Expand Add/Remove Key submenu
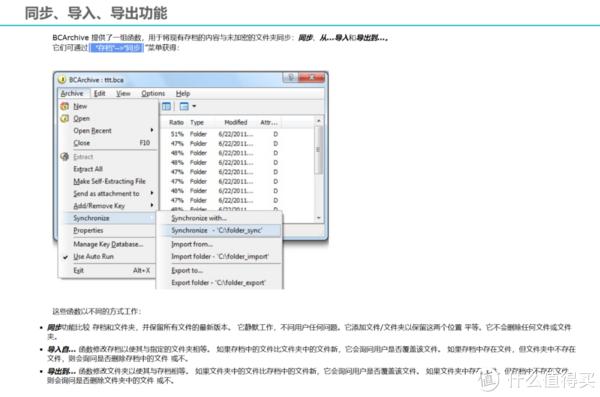The width and height of the screenshot is (600, 397). 108,206
